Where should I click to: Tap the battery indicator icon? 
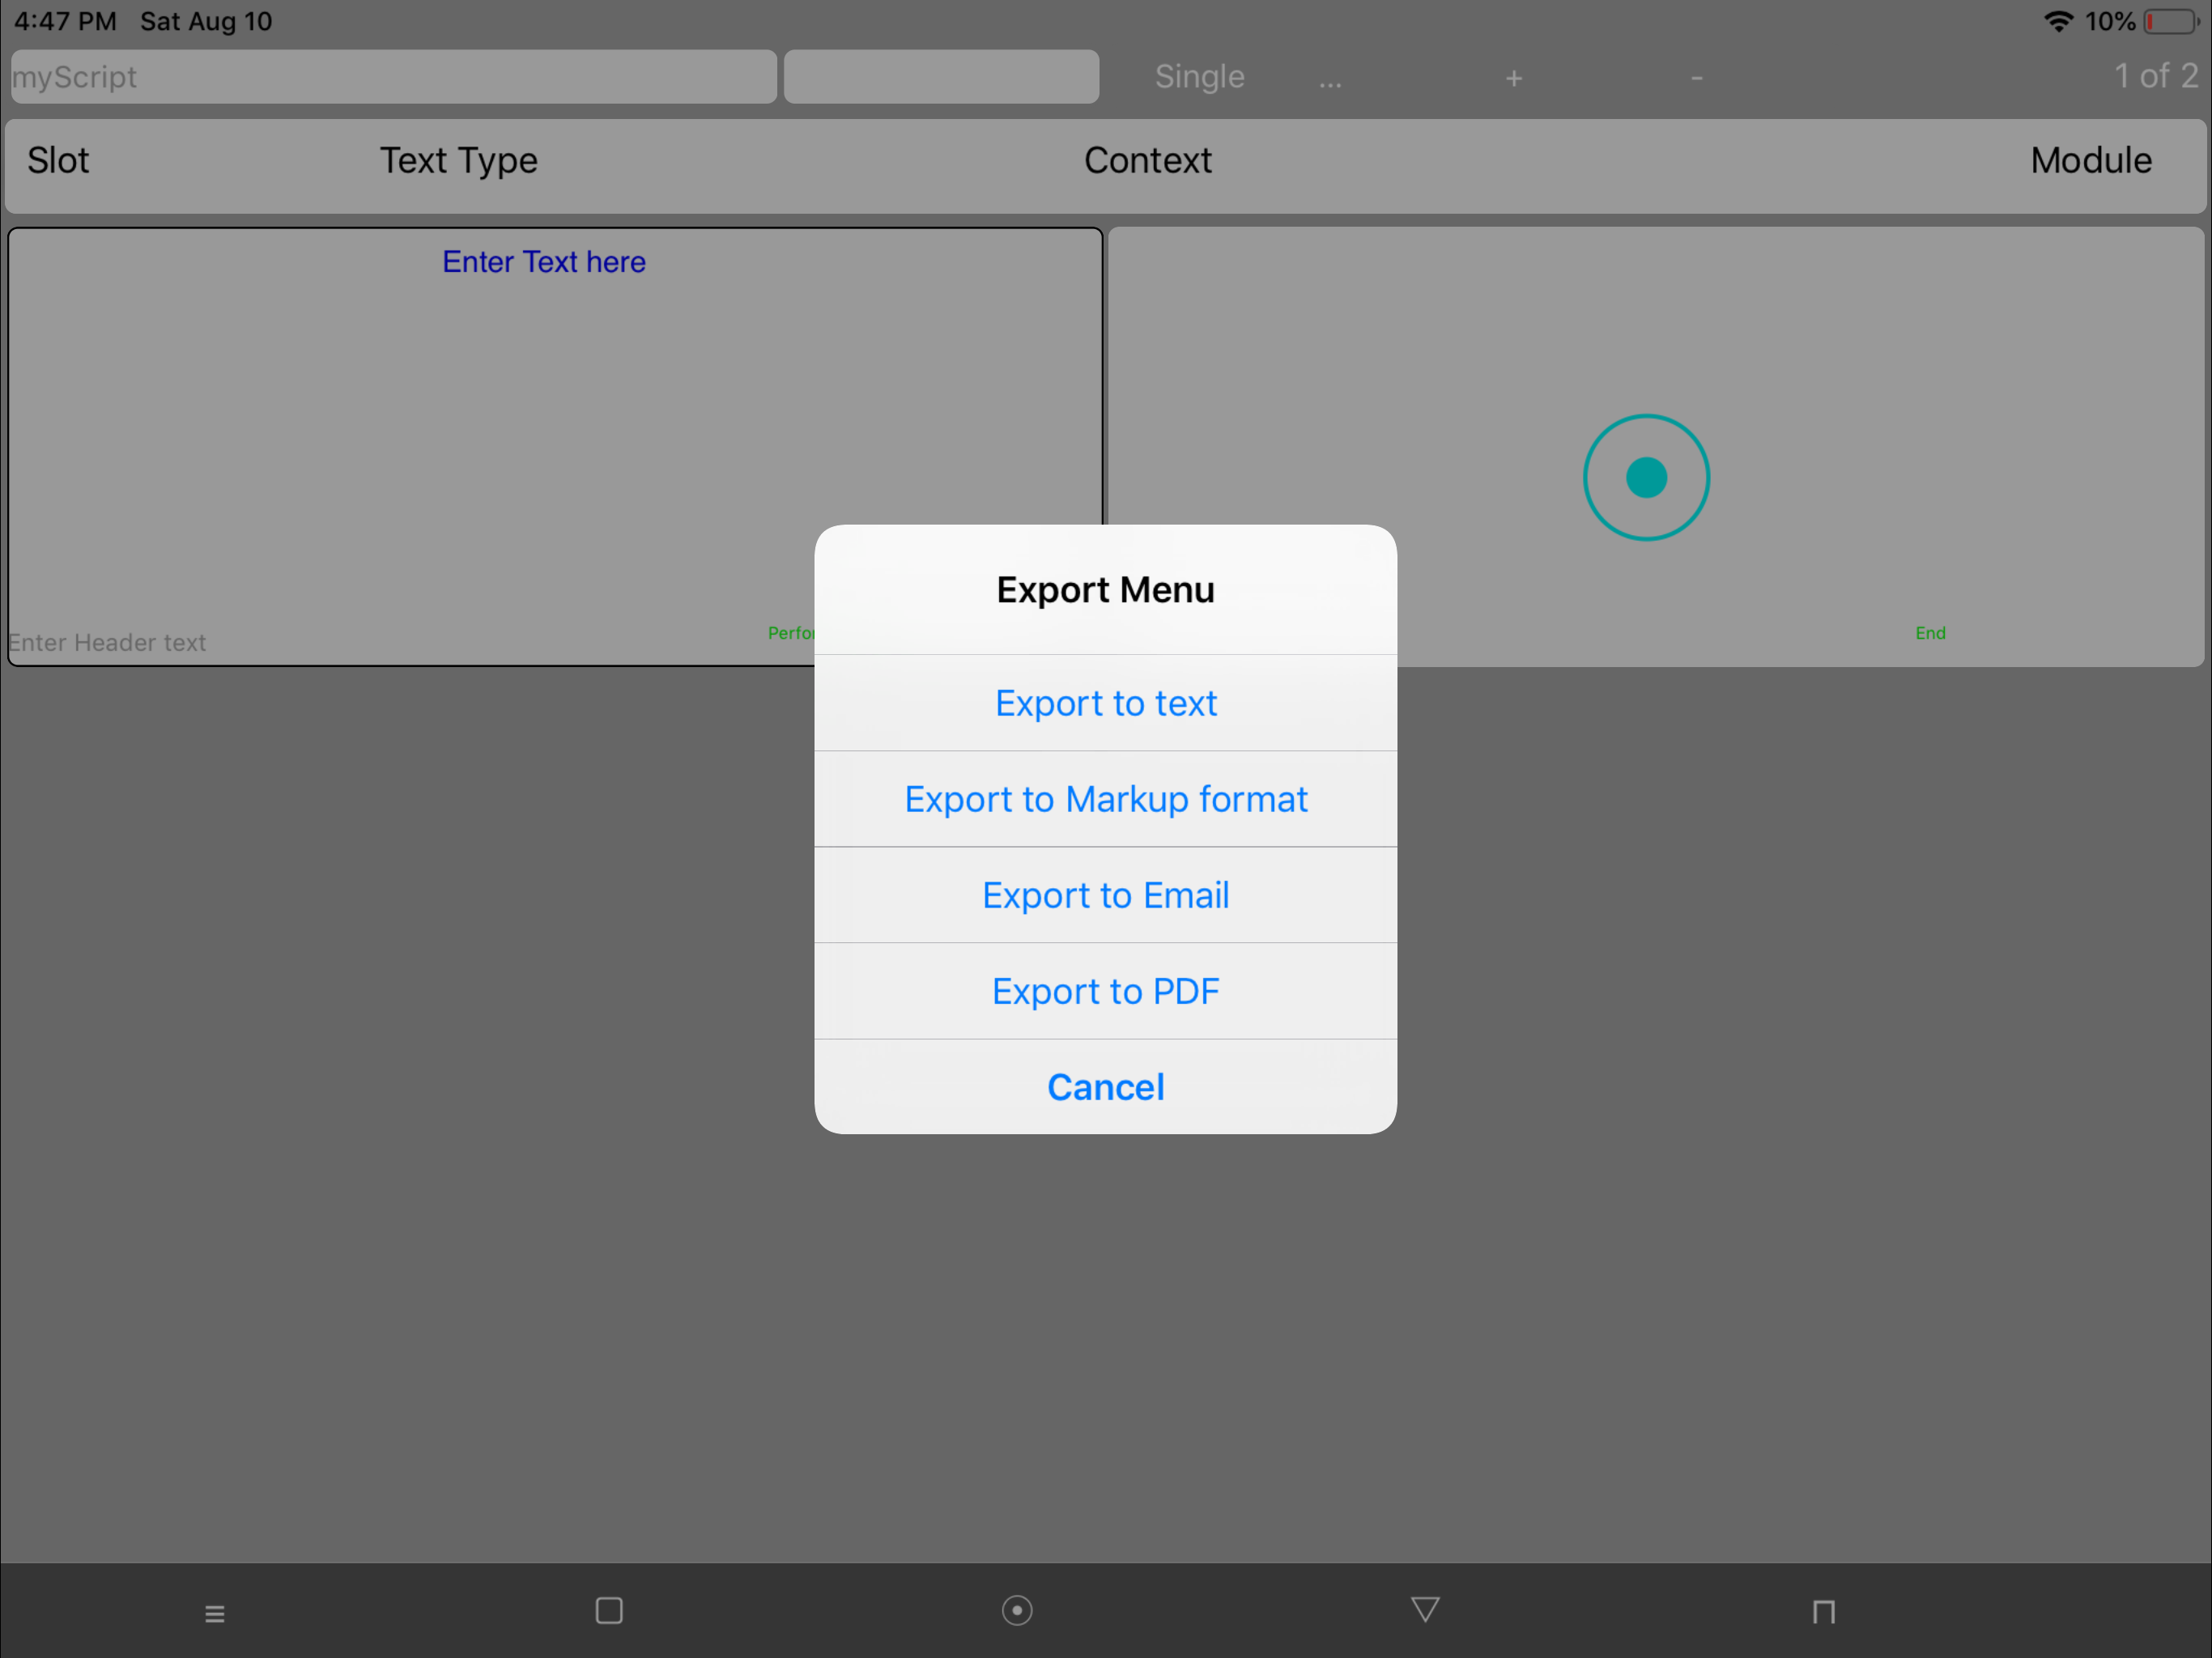coord(2171,21)
